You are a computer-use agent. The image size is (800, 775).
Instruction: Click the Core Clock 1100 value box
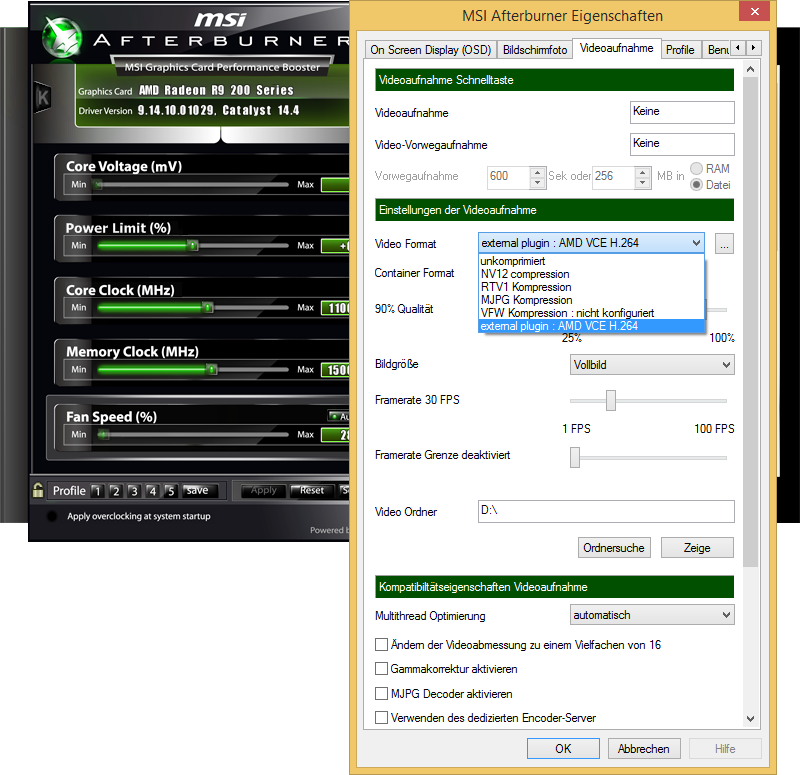336,308
